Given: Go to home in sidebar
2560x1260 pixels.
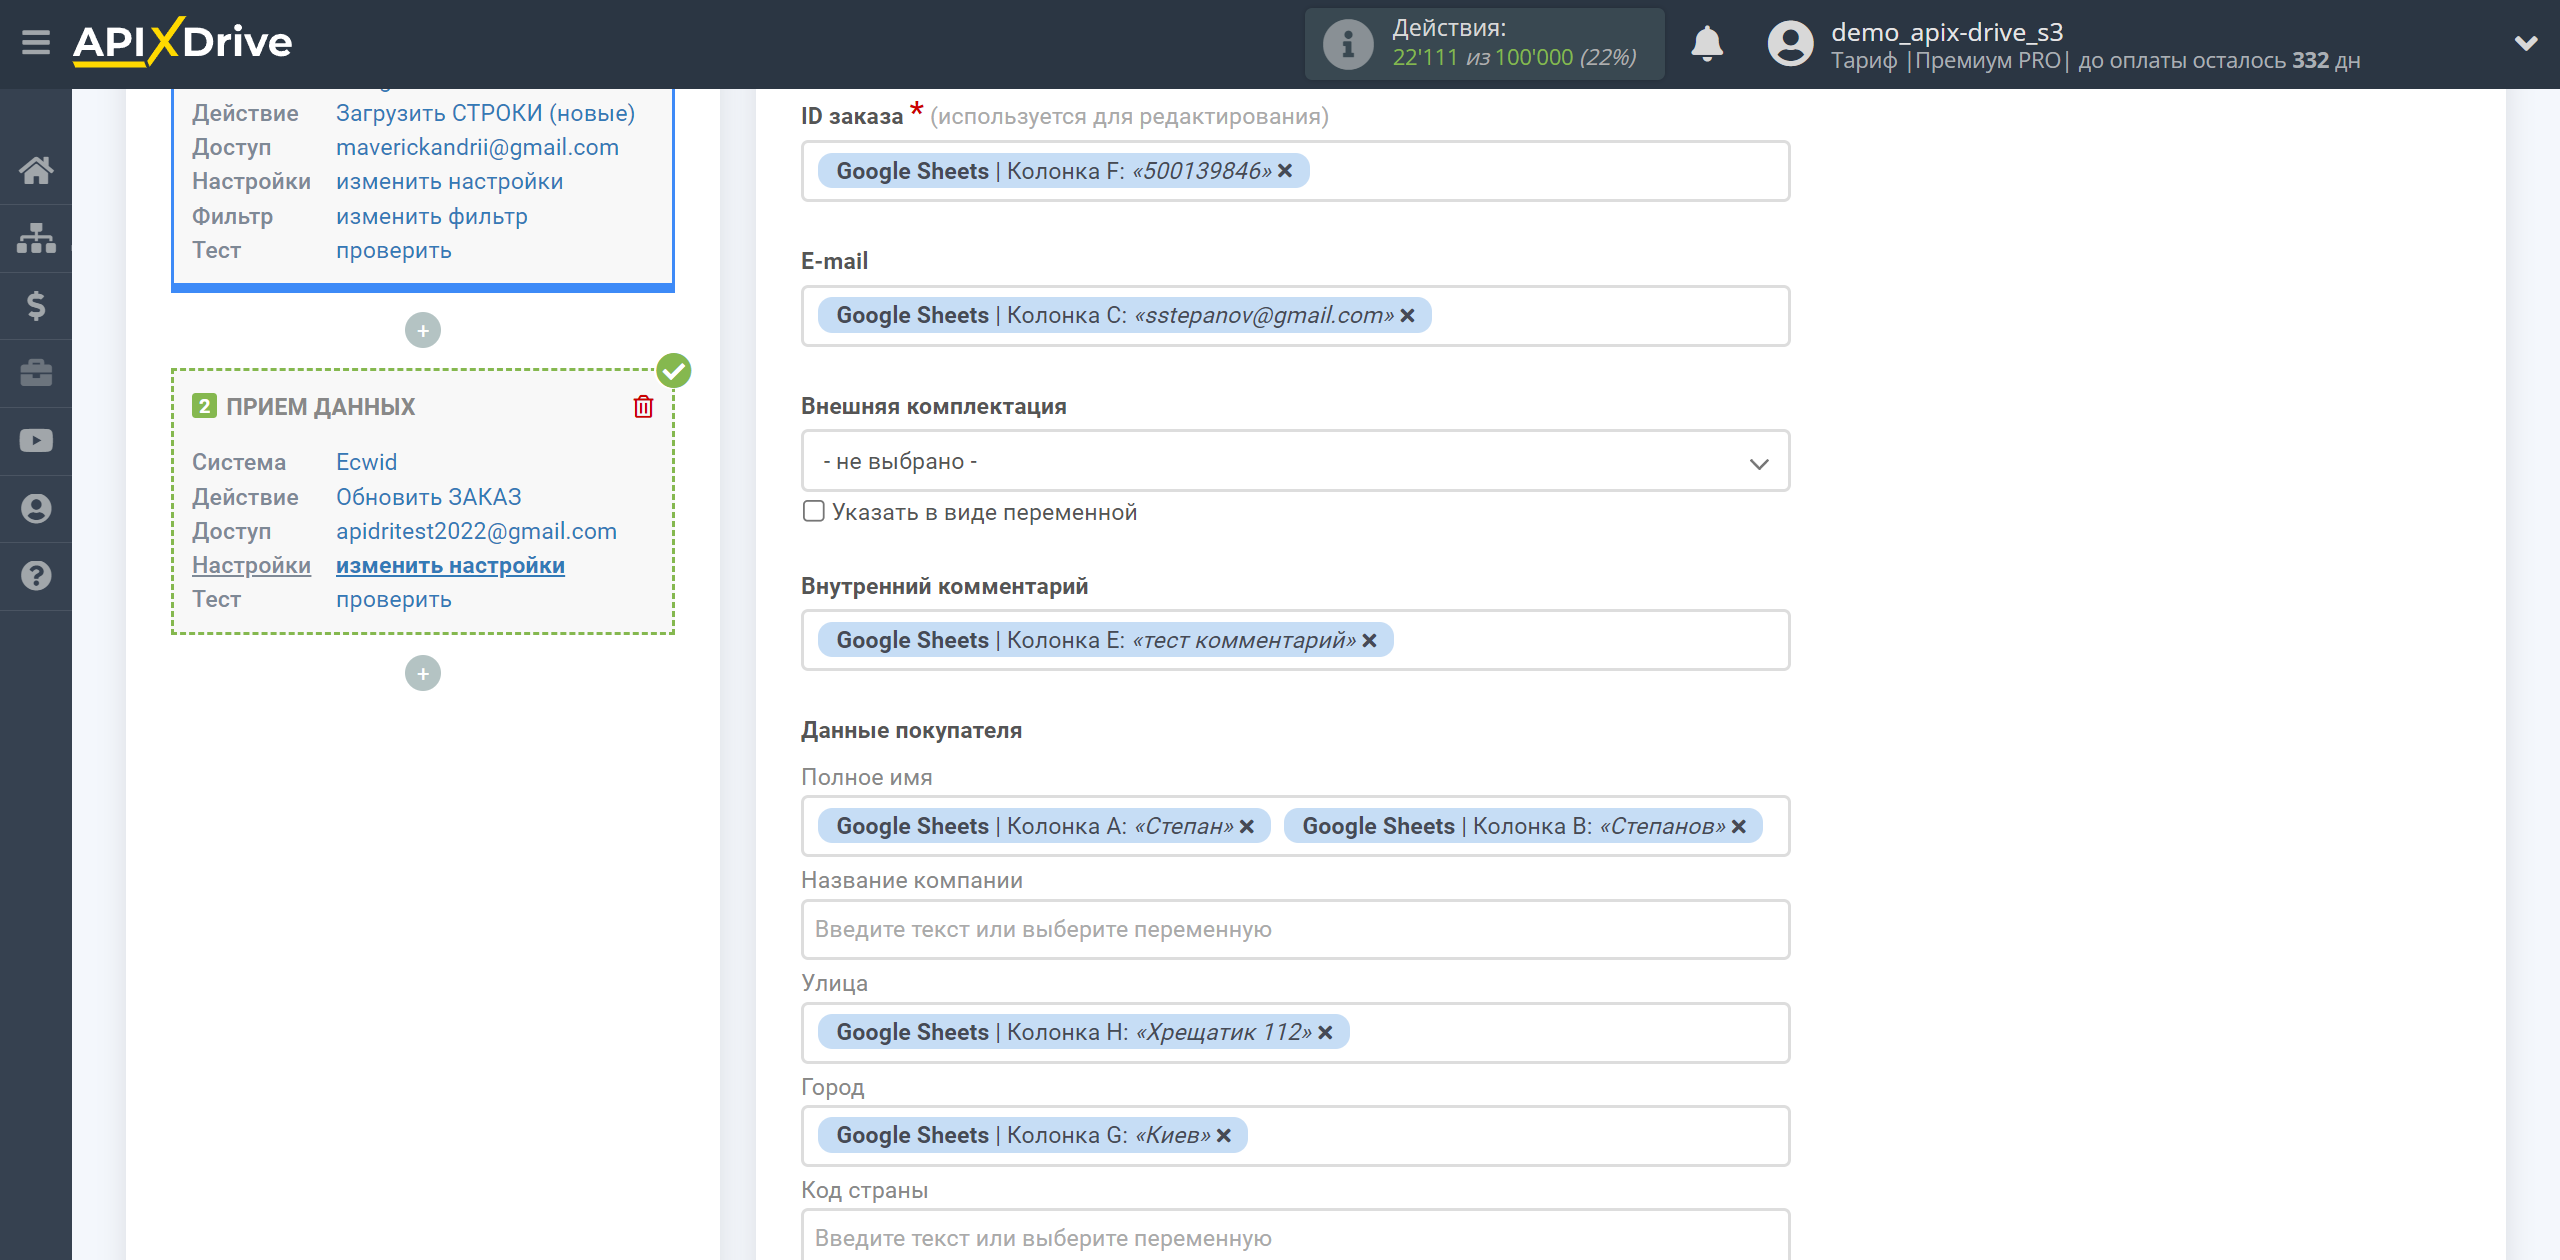Looking at the screenshot, I should (x=36, y=170).
